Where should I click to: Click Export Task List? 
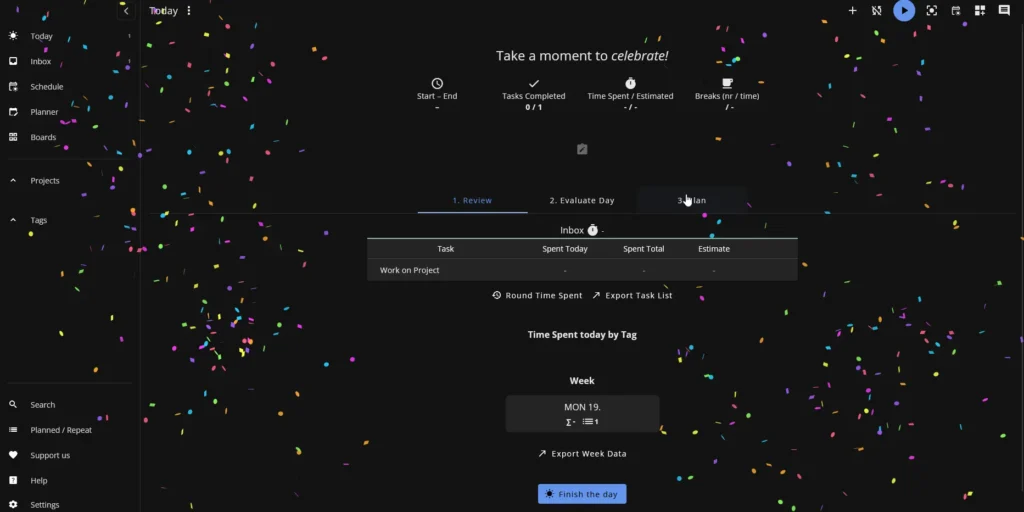tap(631, 296)
